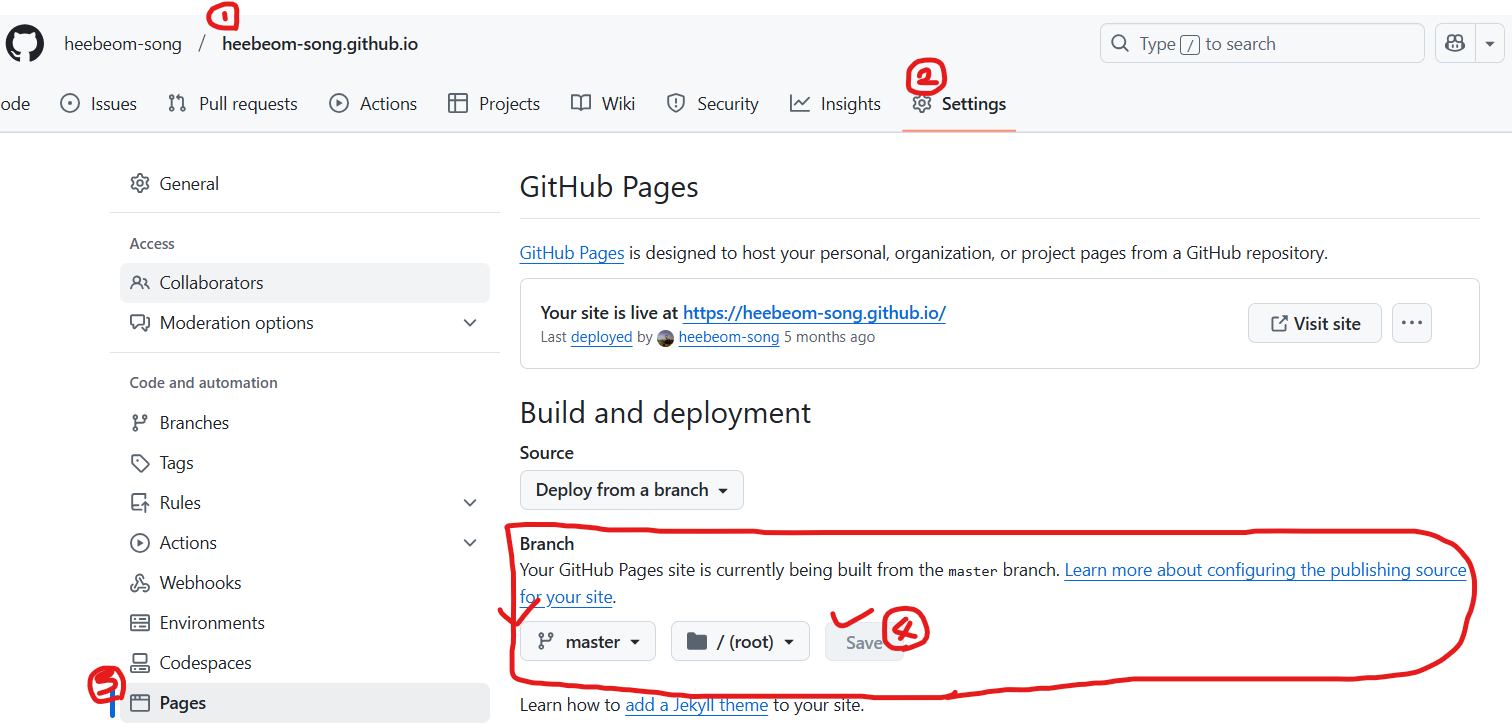
Task: Switch to the Insights tab
Action: [x=835, y=104]
